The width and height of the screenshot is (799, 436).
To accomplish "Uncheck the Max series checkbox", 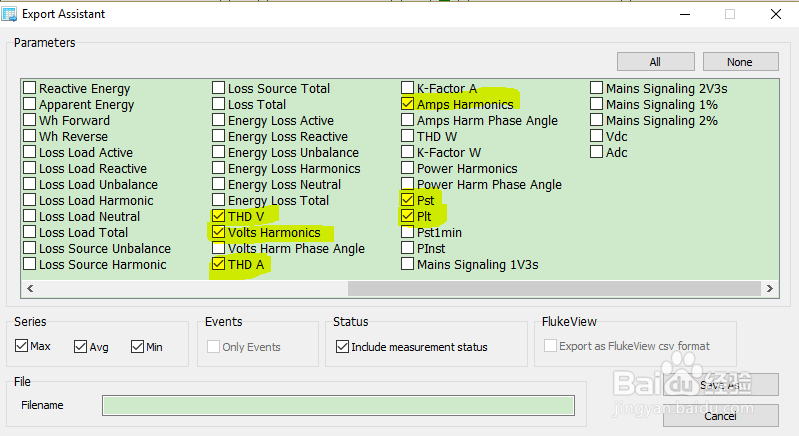I will point(22,347).
